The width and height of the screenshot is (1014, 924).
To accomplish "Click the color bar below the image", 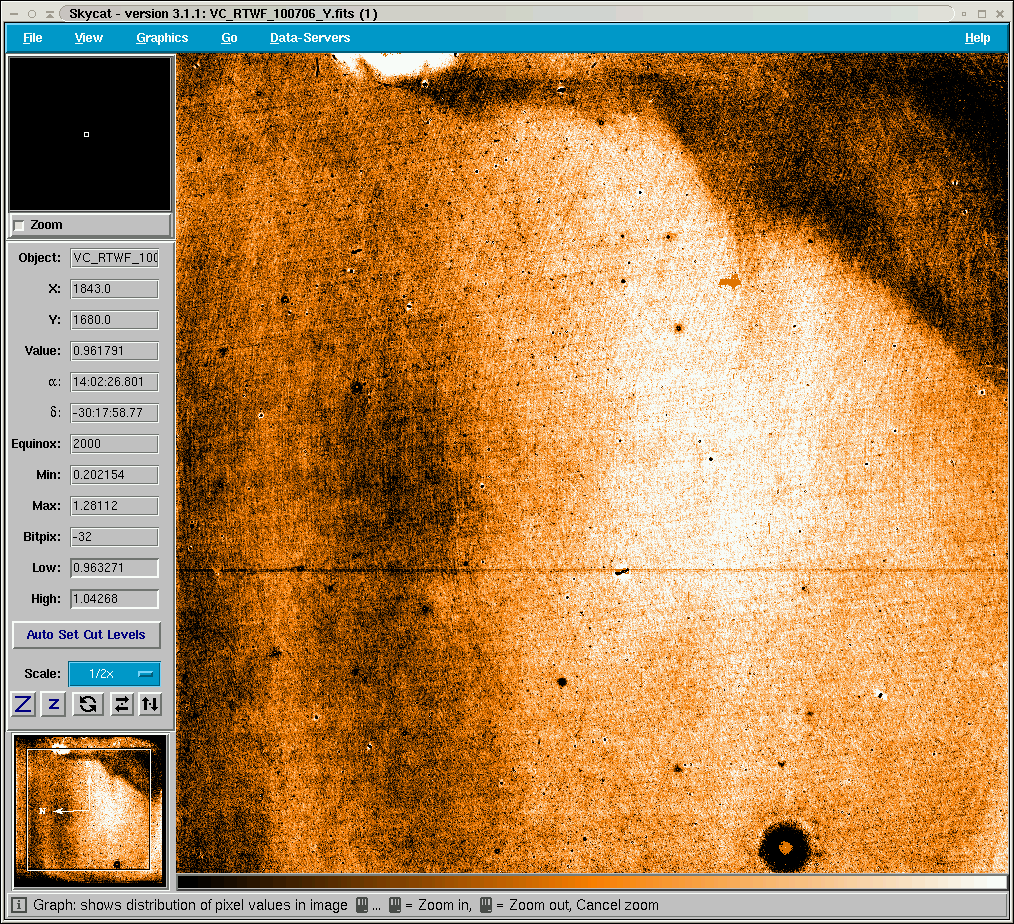I will (592, 881).
